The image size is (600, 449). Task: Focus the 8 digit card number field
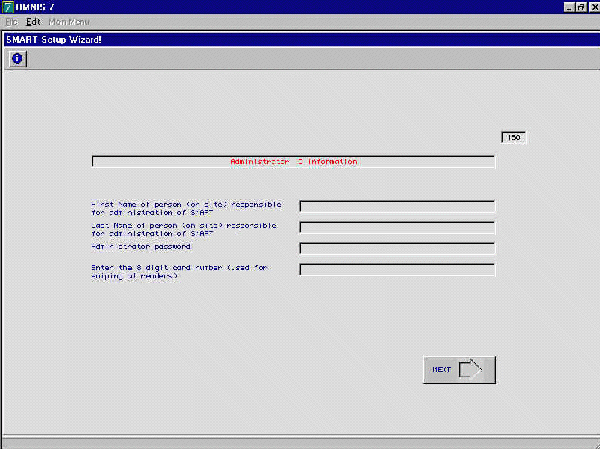pyautogui.click(x=397, y=269)
